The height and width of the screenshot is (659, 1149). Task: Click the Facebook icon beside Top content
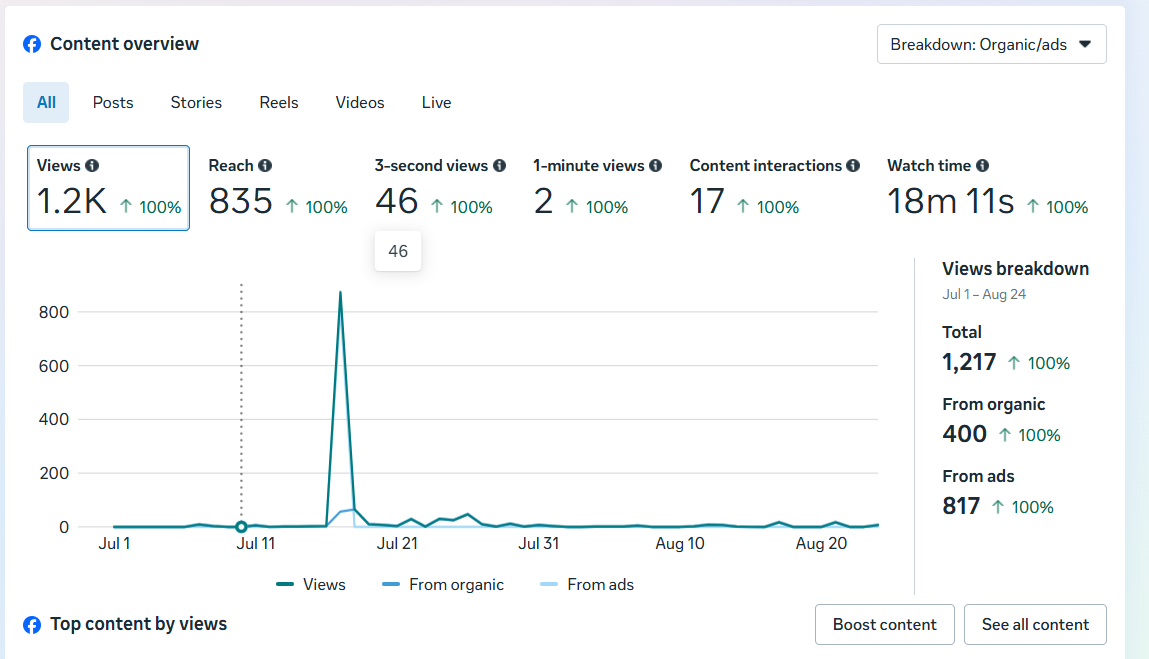coord(31,624)
